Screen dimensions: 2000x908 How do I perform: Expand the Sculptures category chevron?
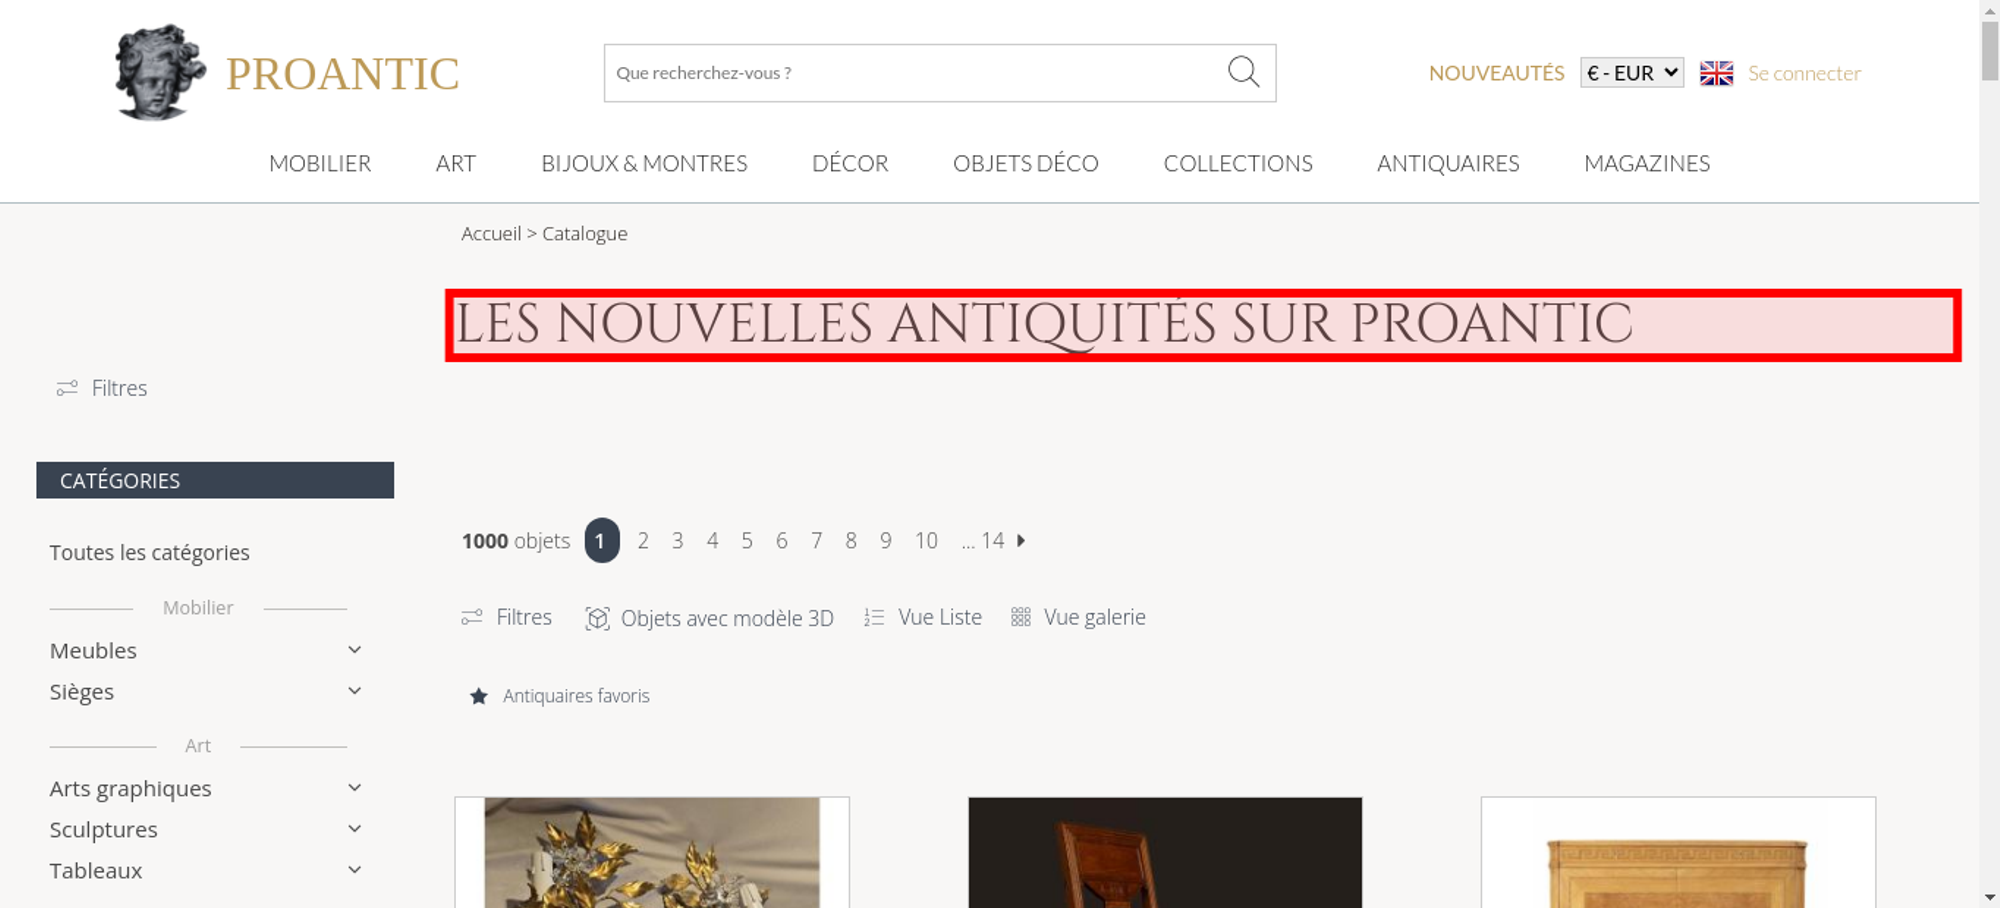[x=354, y=829]
